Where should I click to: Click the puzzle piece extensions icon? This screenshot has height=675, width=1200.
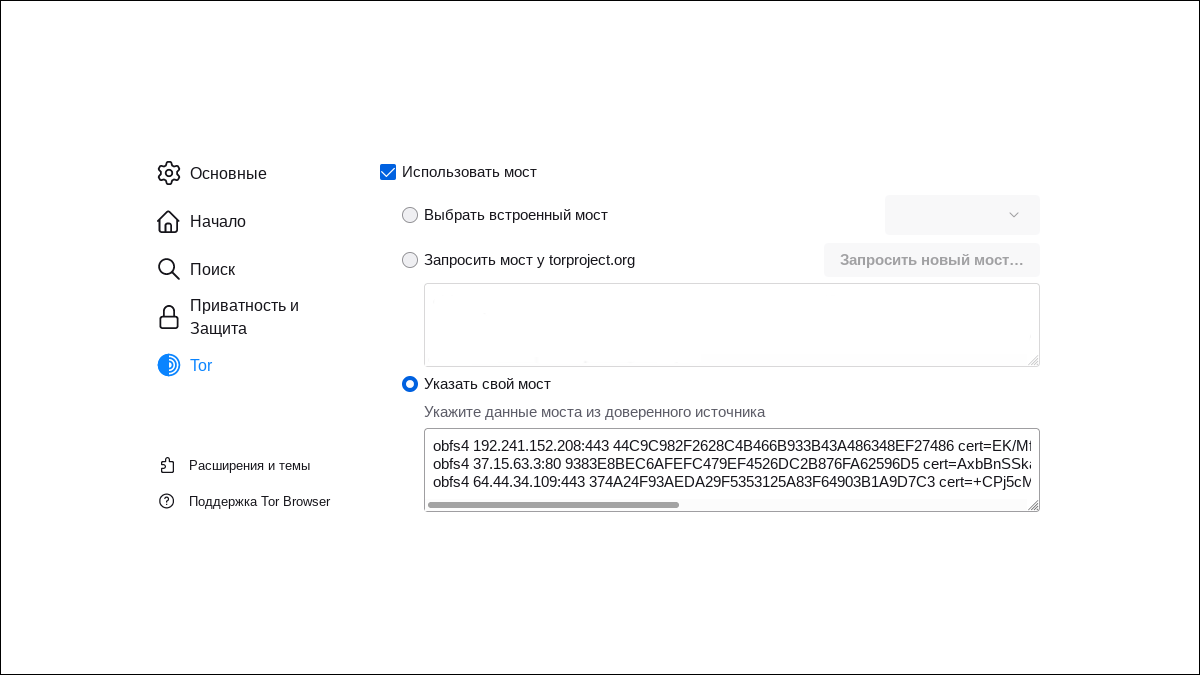[167, 465]
